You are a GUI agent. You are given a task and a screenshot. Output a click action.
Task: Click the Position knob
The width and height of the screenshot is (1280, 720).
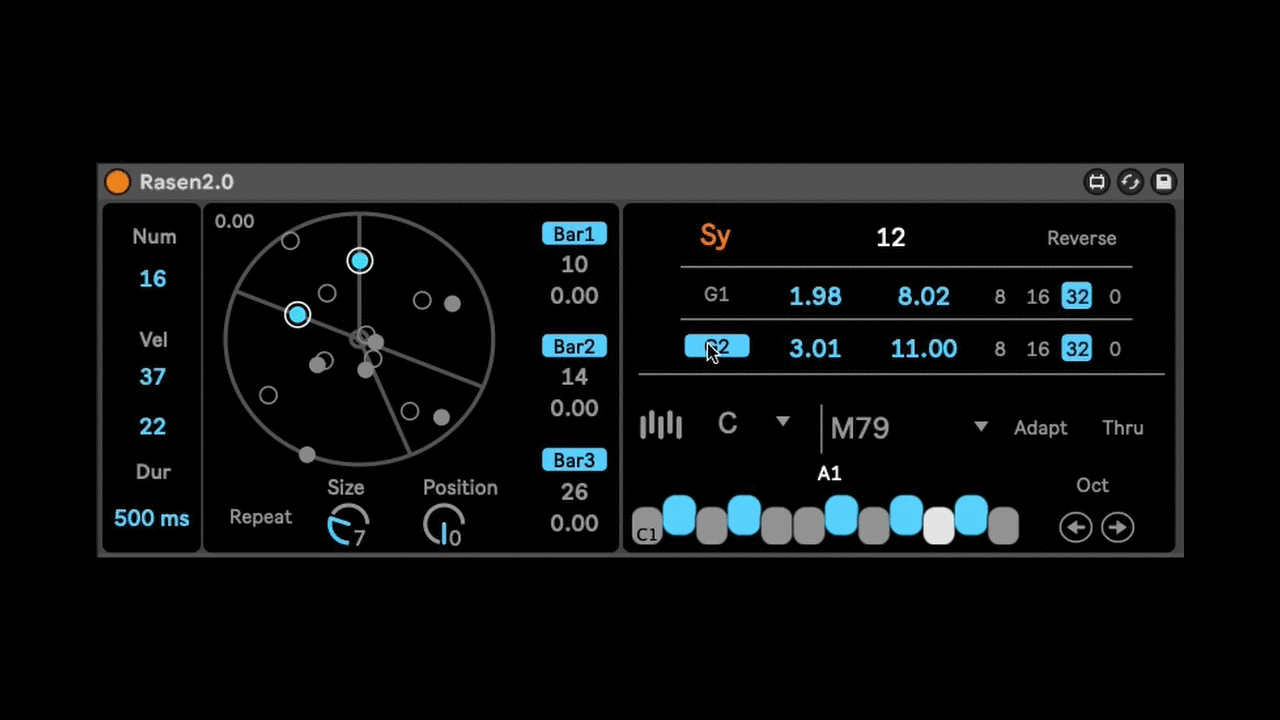[x=444, y=525]
